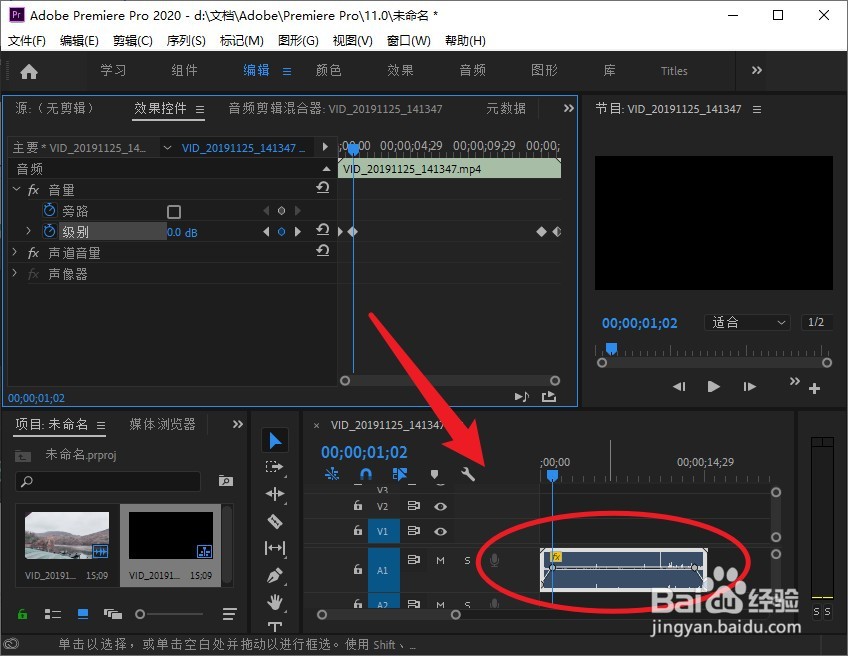Image resolution: width=848 pixels, height=656 pixels.
Task: Open the 文件(F) menu
Action: tap(26, 41)
